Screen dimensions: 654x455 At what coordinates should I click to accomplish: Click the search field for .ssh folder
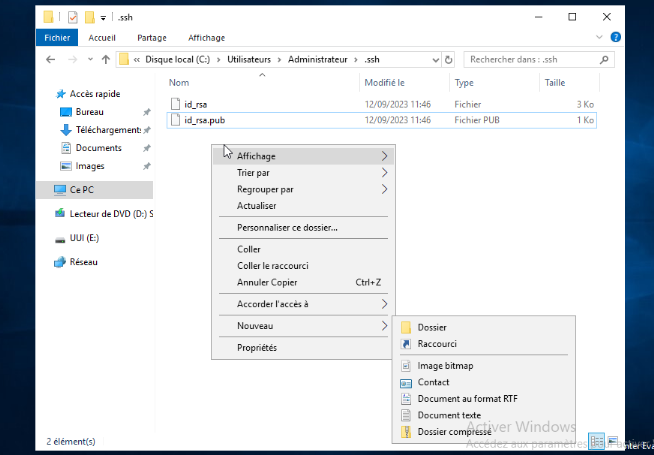point(530,59)
